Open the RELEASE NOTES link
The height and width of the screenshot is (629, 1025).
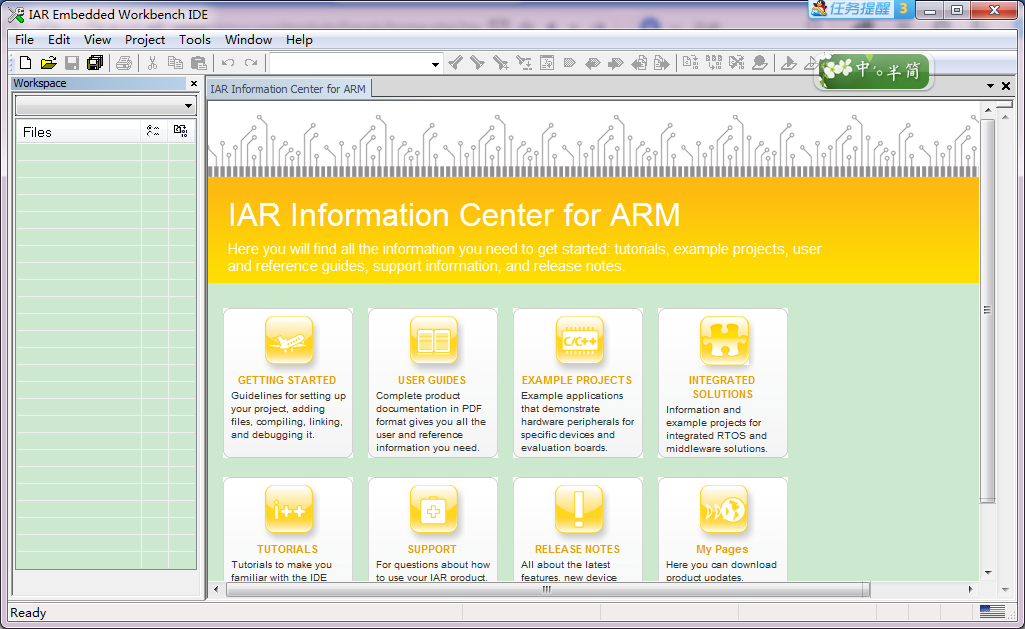point(577,549)
